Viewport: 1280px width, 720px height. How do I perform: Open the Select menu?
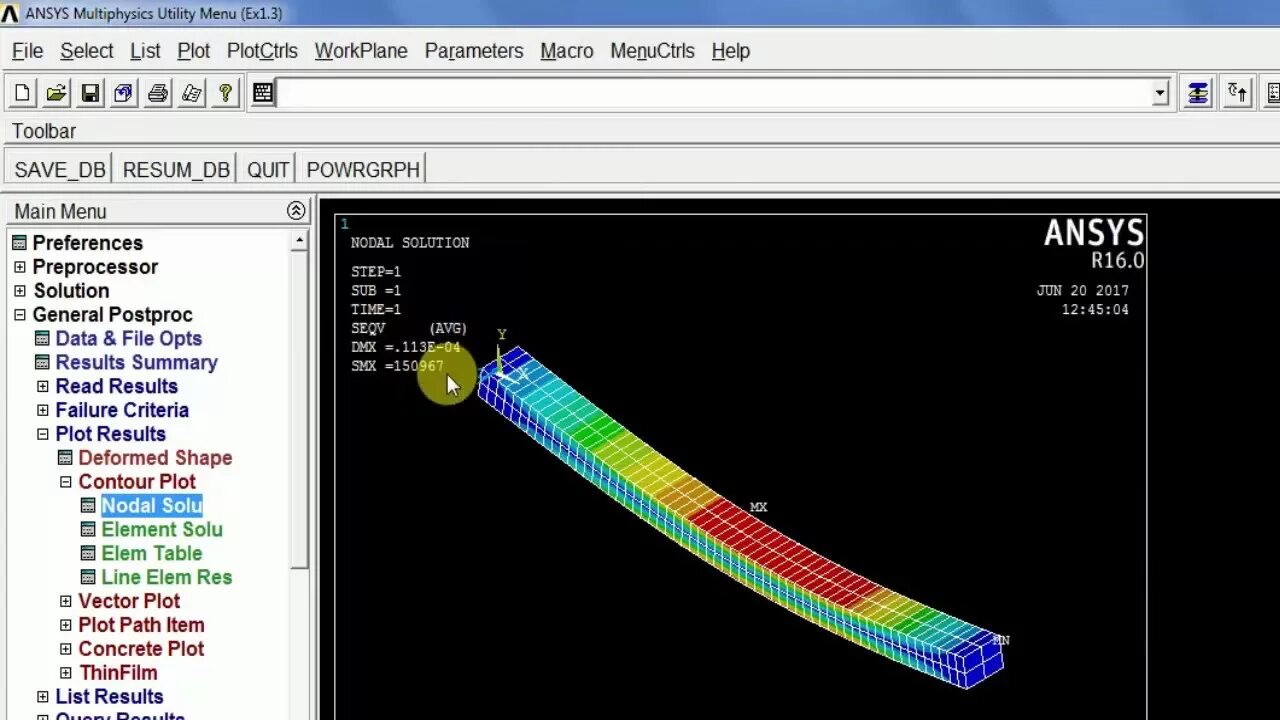point(86,51)
